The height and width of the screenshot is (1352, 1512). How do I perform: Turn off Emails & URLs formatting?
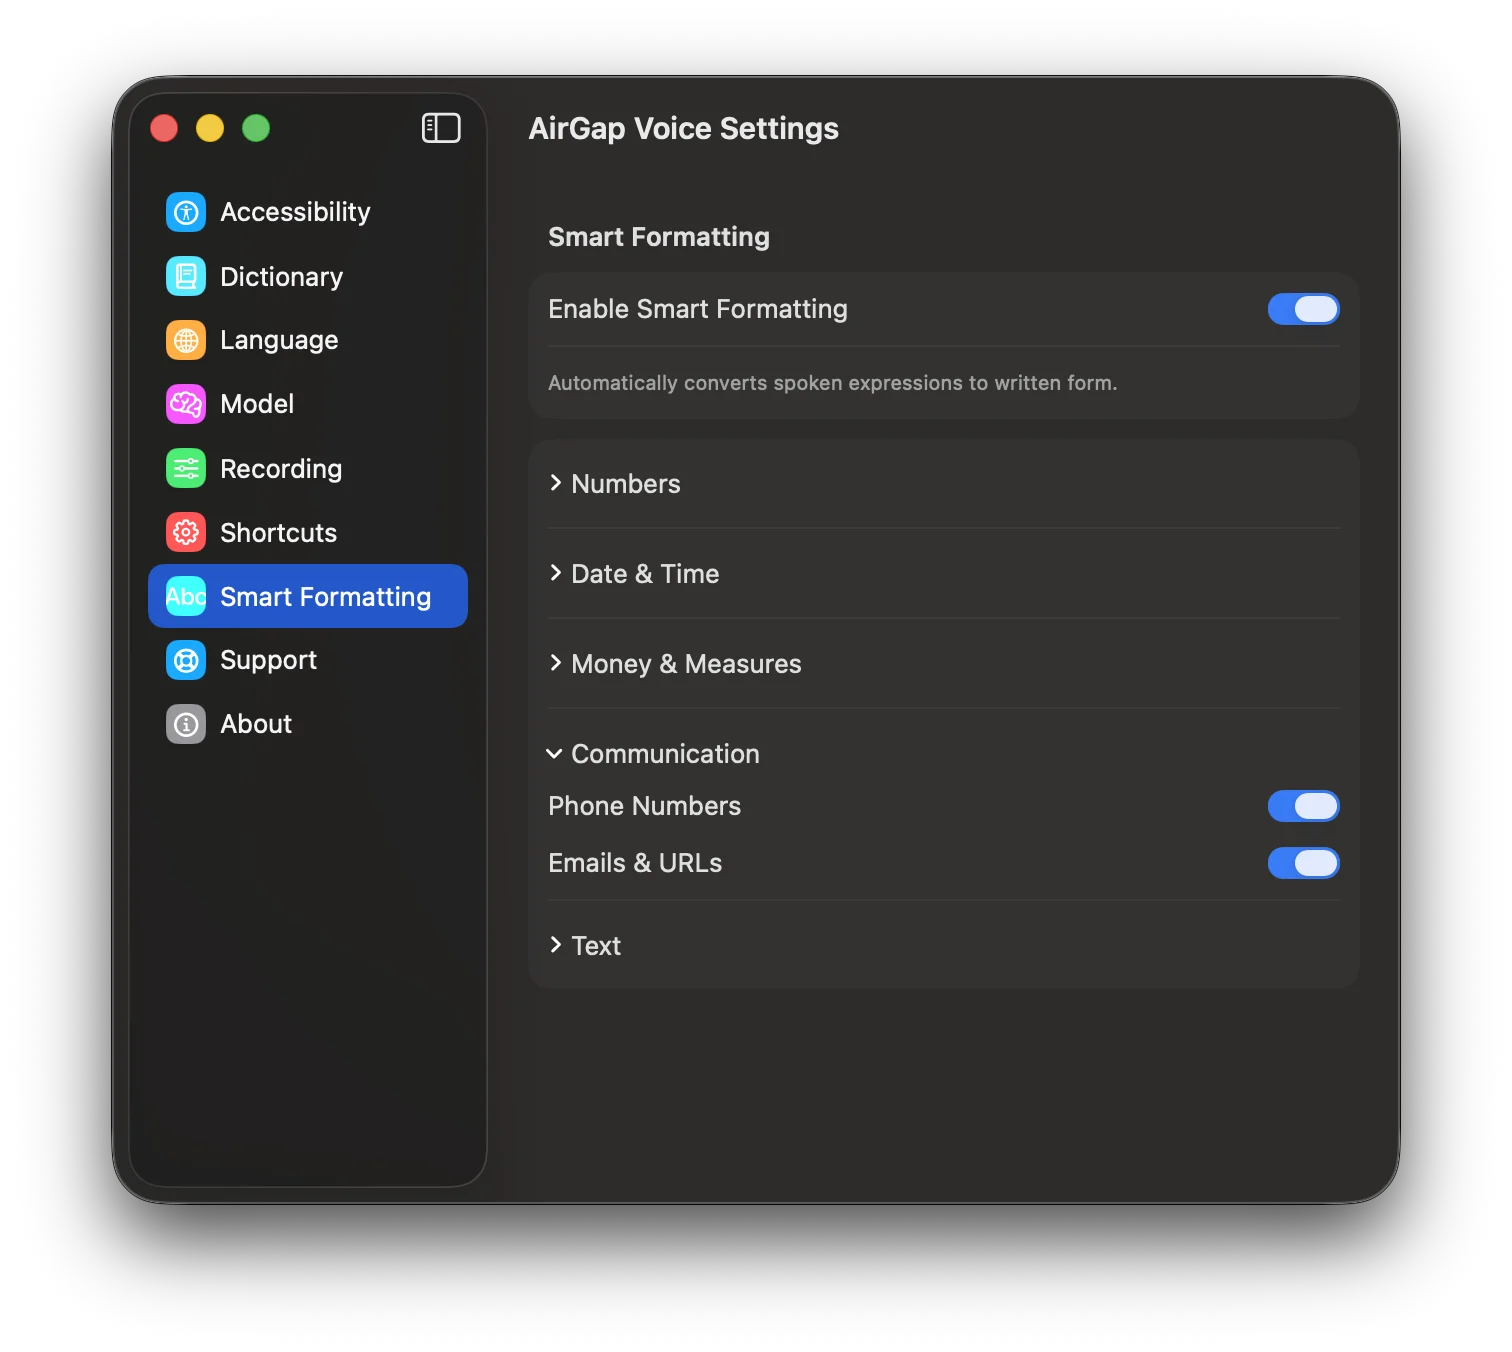1303,863
